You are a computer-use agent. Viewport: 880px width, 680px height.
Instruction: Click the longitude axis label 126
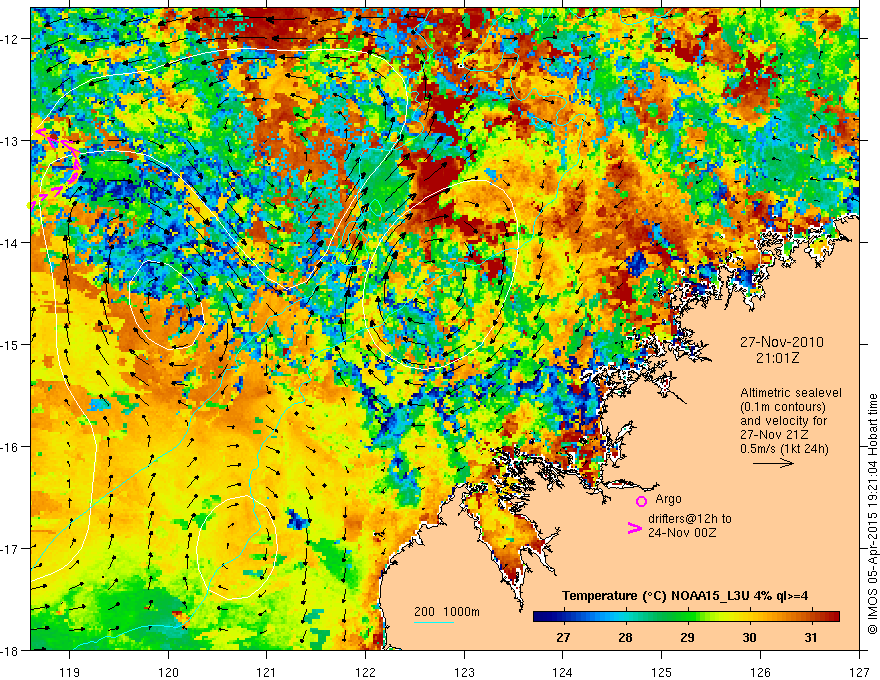pos(760,672)
